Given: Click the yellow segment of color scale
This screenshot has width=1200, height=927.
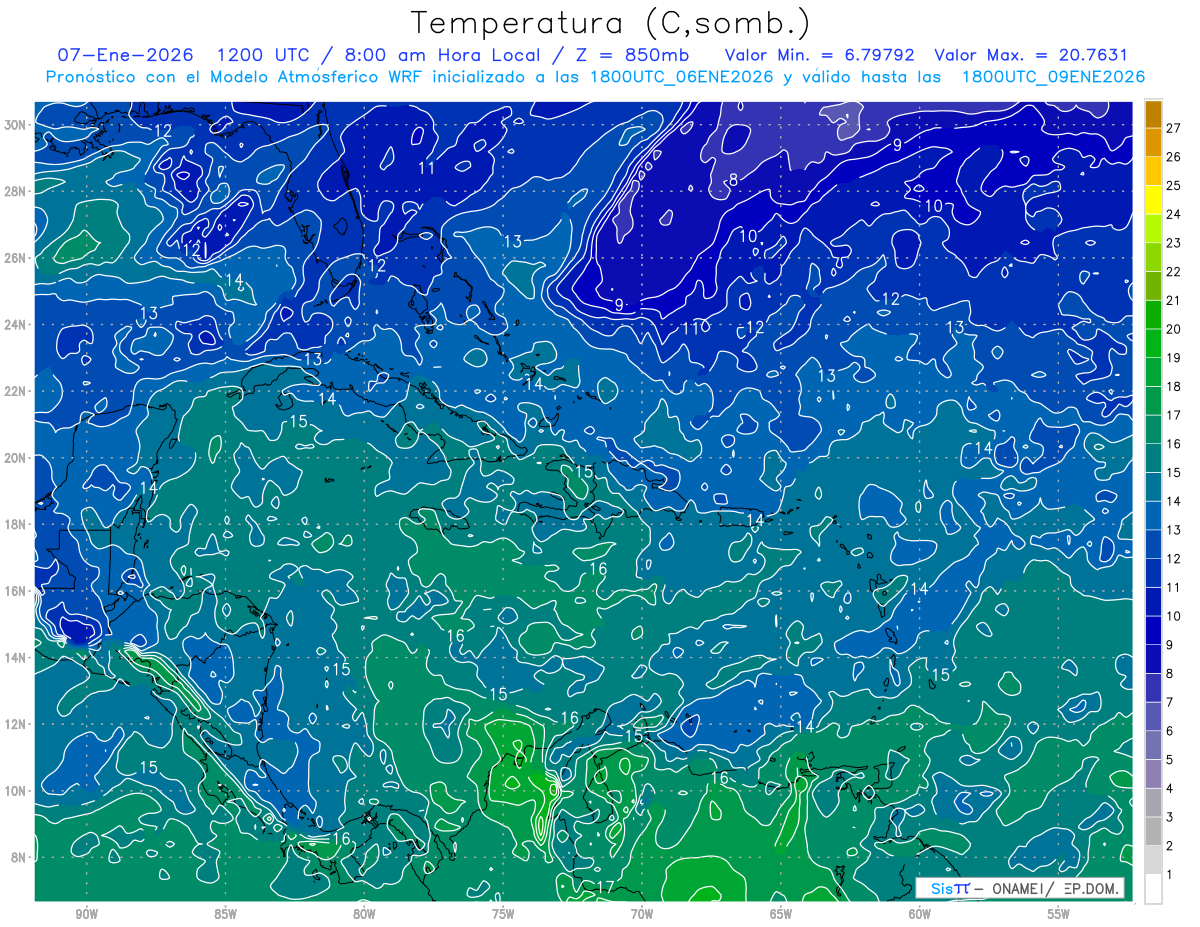Looking at the screenshot, I should (x=1153, y=200).
